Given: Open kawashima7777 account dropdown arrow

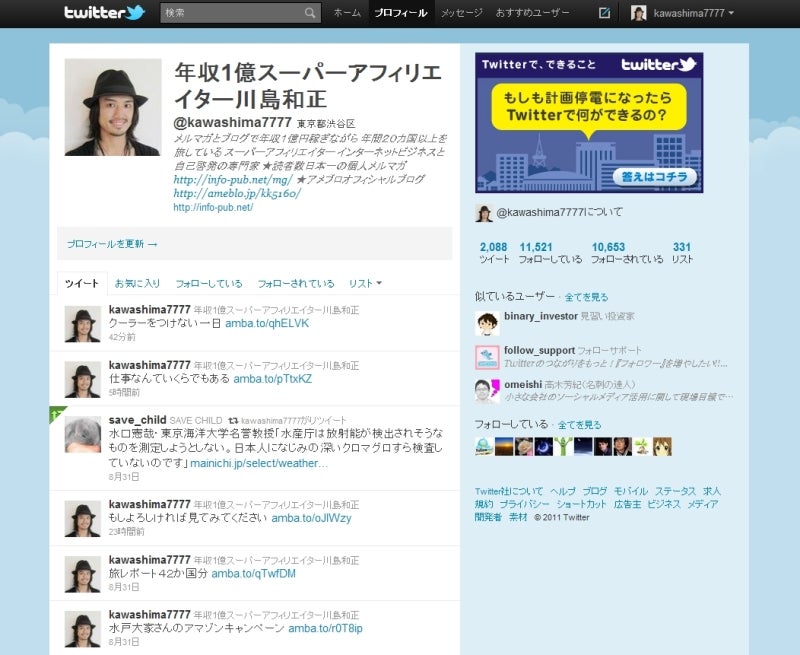Looking at the screenshot, I should click(x=732, y=13).
